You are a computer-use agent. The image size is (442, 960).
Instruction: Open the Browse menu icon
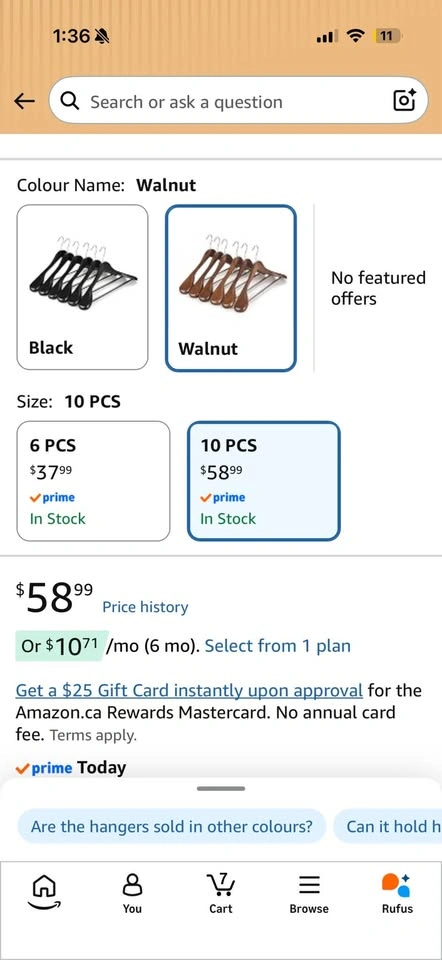click(x=309, y=893)
